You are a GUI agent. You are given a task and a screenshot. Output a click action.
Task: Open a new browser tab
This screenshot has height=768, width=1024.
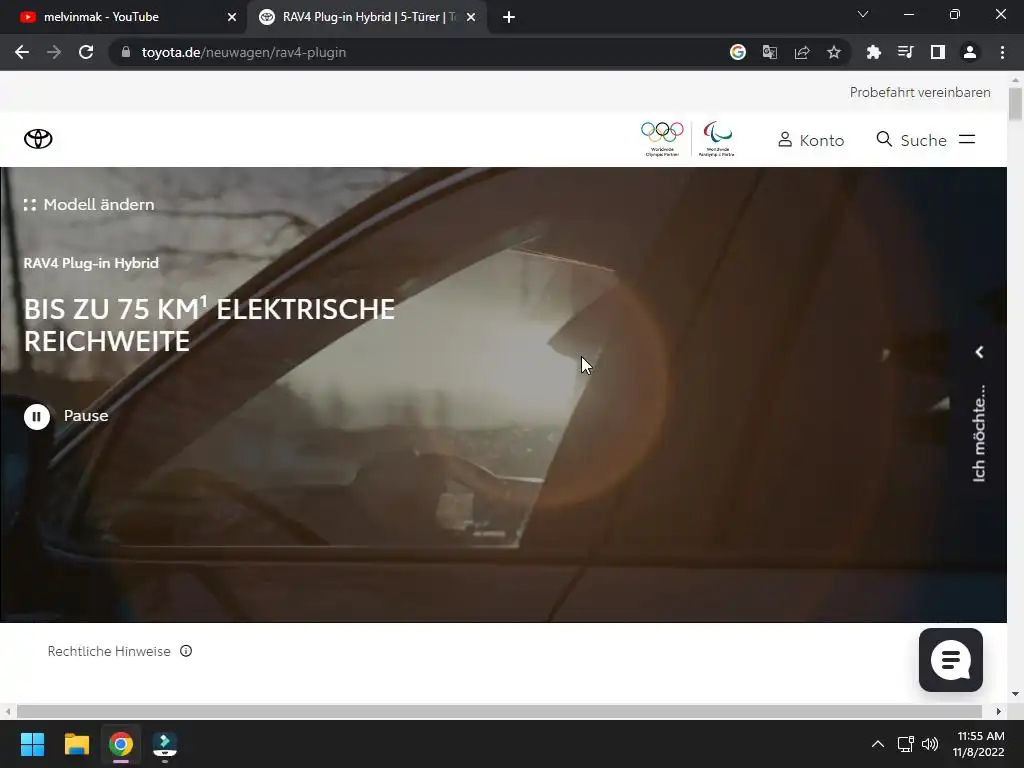(x=509, y=18)
